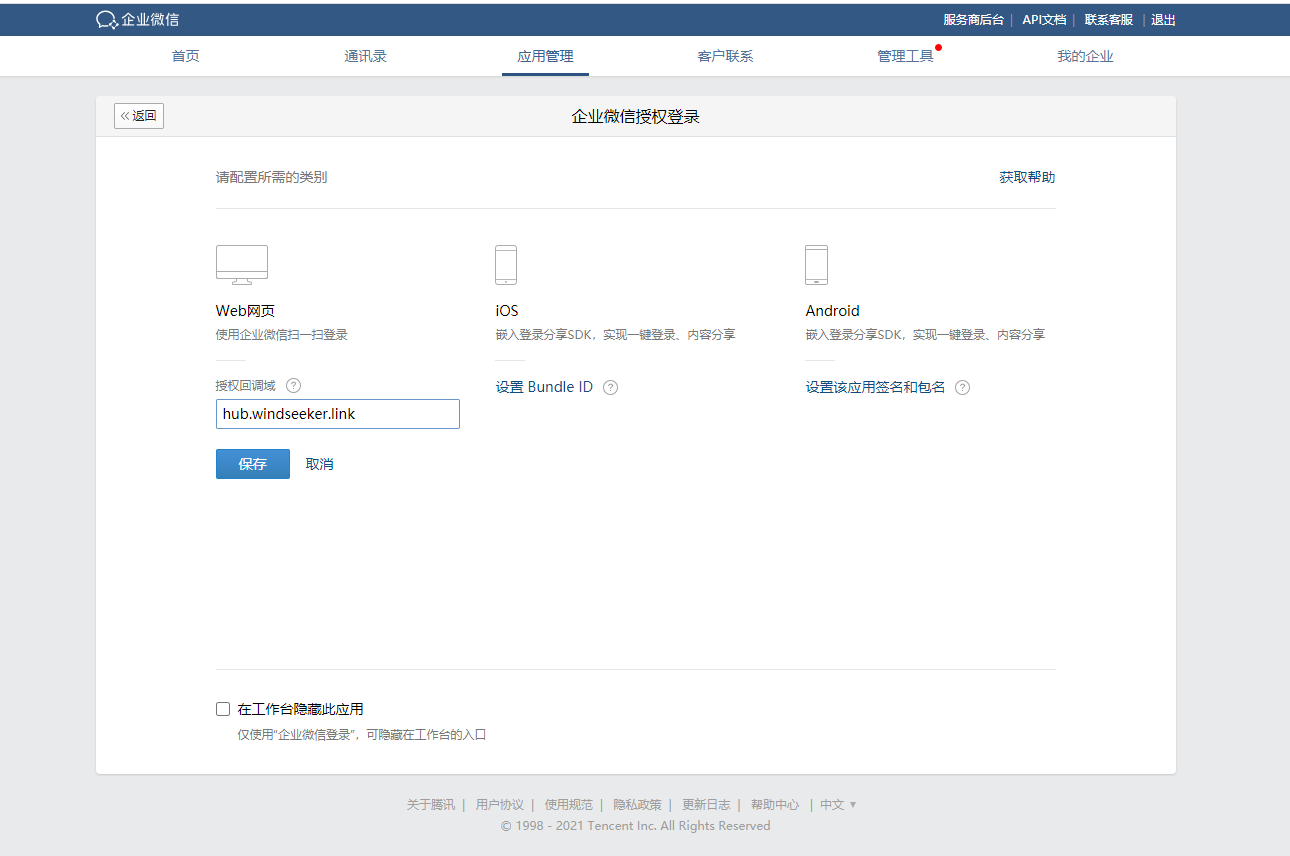Open 更新日志 footer link
This screenshot has width=1290, height=856.
(x=706, y=805)
